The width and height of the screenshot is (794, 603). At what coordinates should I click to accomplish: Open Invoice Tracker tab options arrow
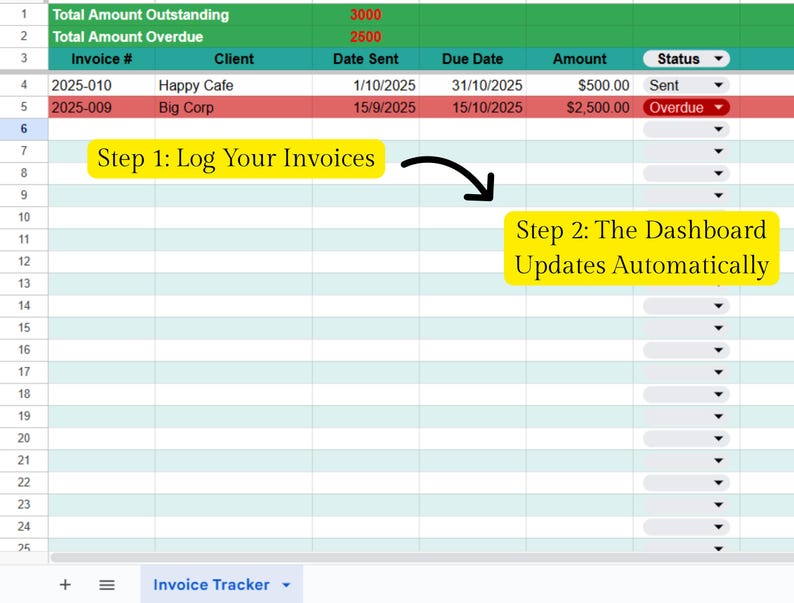[x=286, y=585]
